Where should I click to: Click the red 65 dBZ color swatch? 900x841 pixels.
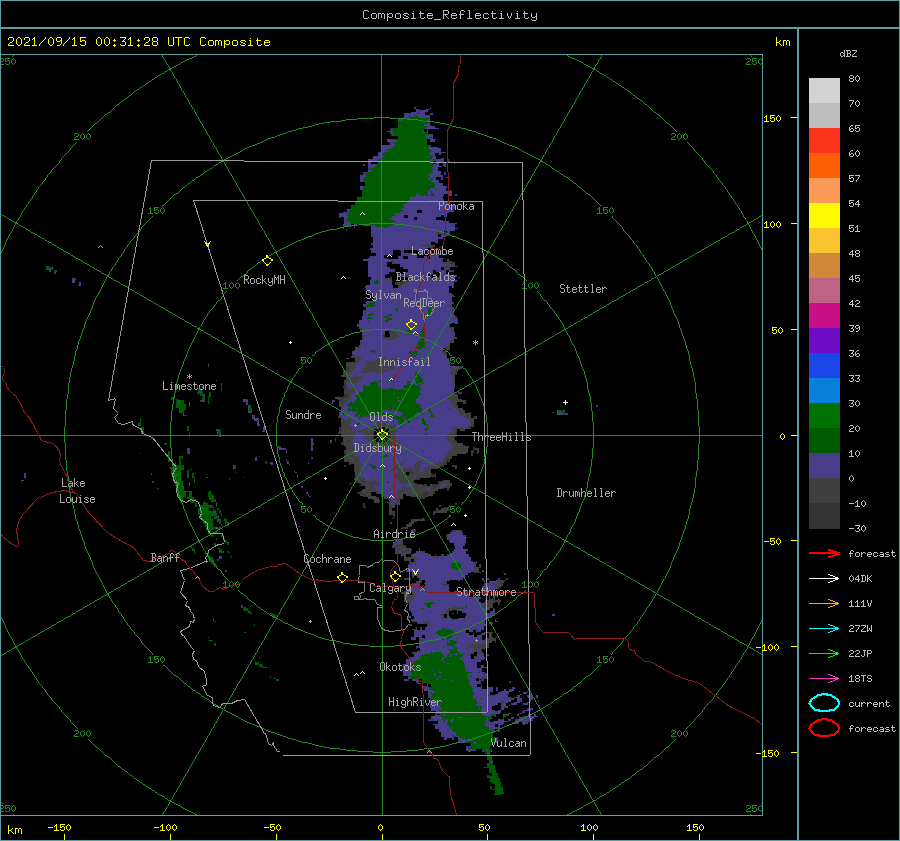(824, 141)
